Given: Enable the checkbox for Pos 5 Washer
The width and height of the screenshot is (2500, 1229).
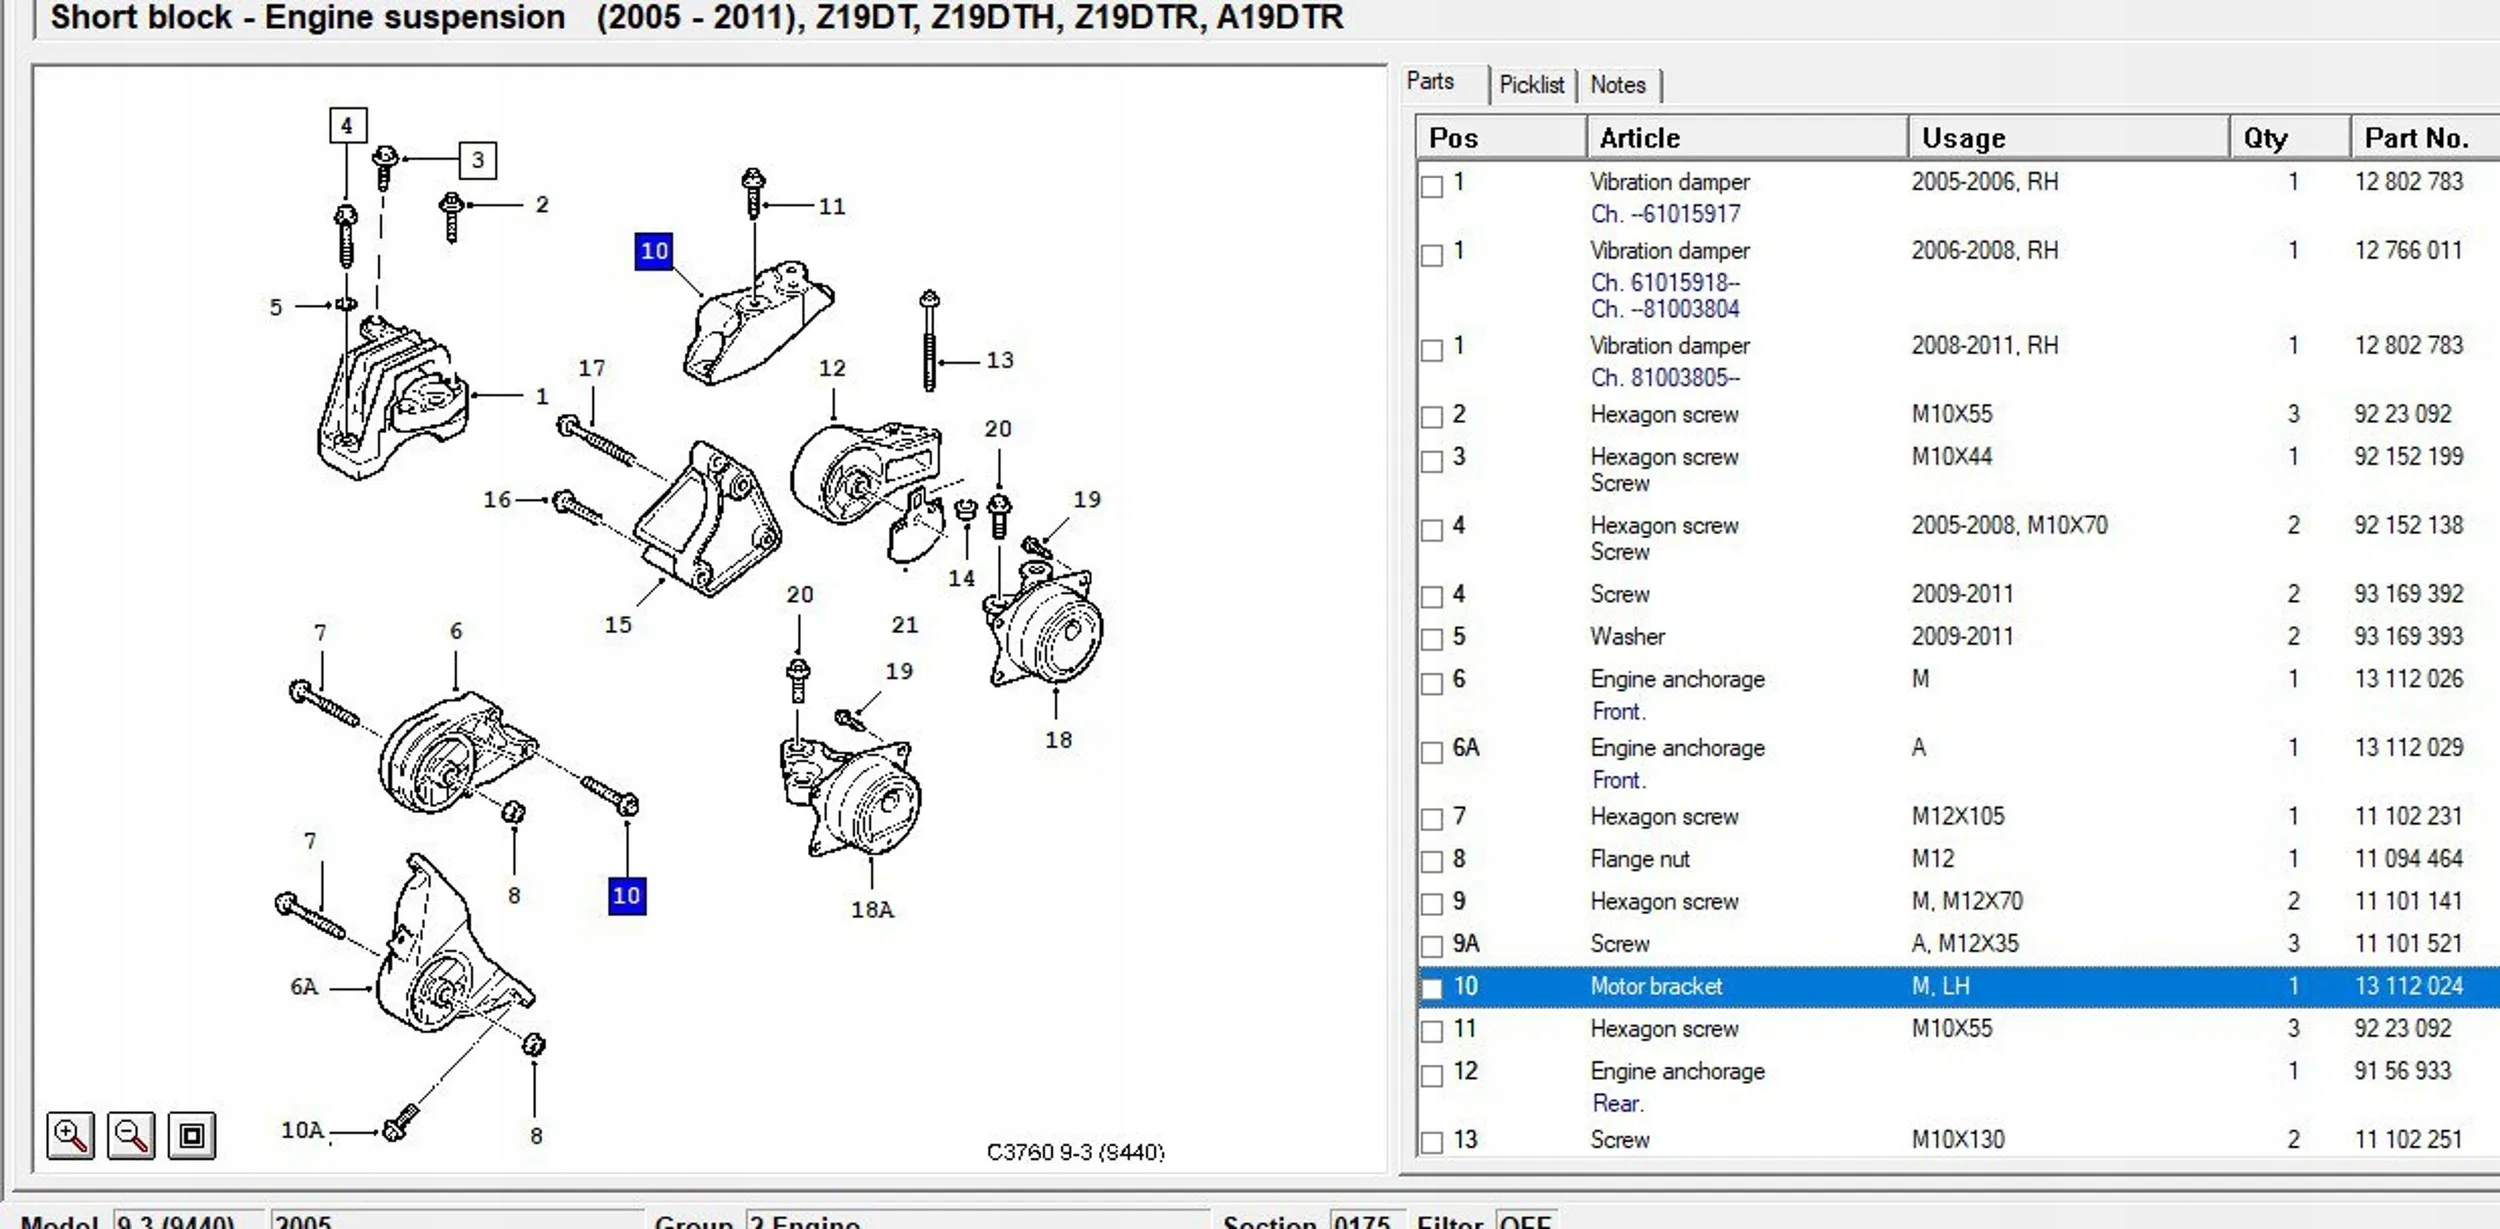Looking at the screenshot, I should tap(1432, 639).
